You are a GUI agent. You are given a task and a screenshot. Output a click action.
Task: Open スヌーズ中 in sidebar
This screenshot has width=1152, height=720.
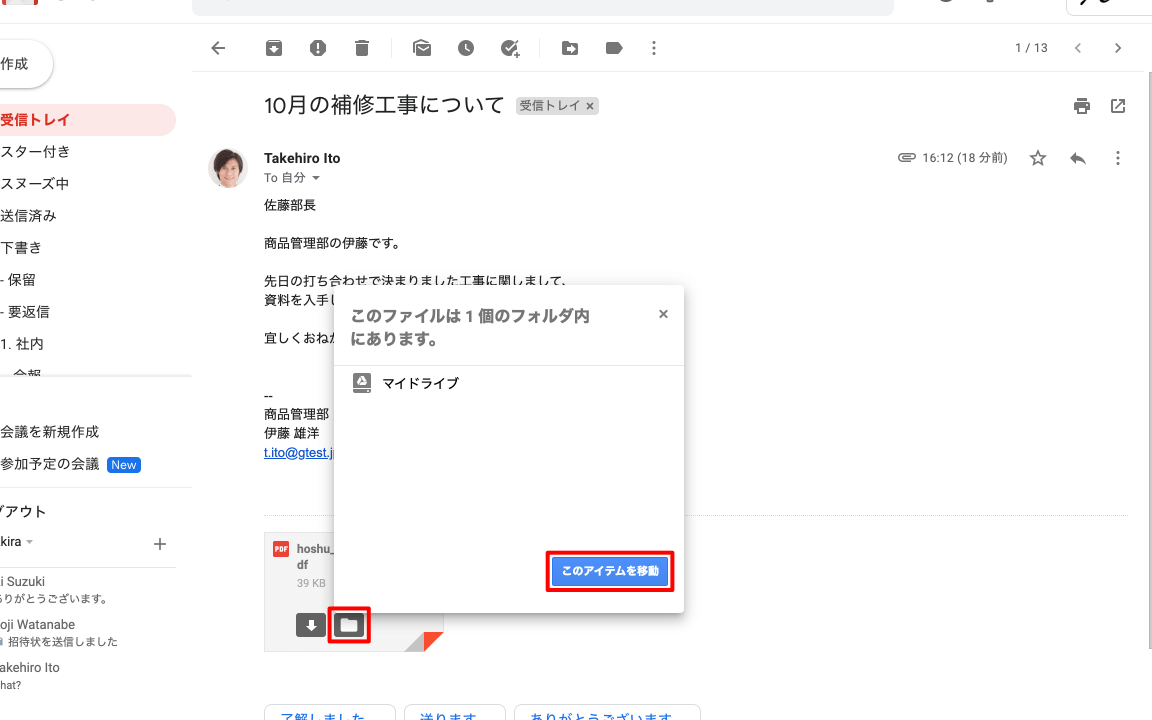click(x=35, y=184)
